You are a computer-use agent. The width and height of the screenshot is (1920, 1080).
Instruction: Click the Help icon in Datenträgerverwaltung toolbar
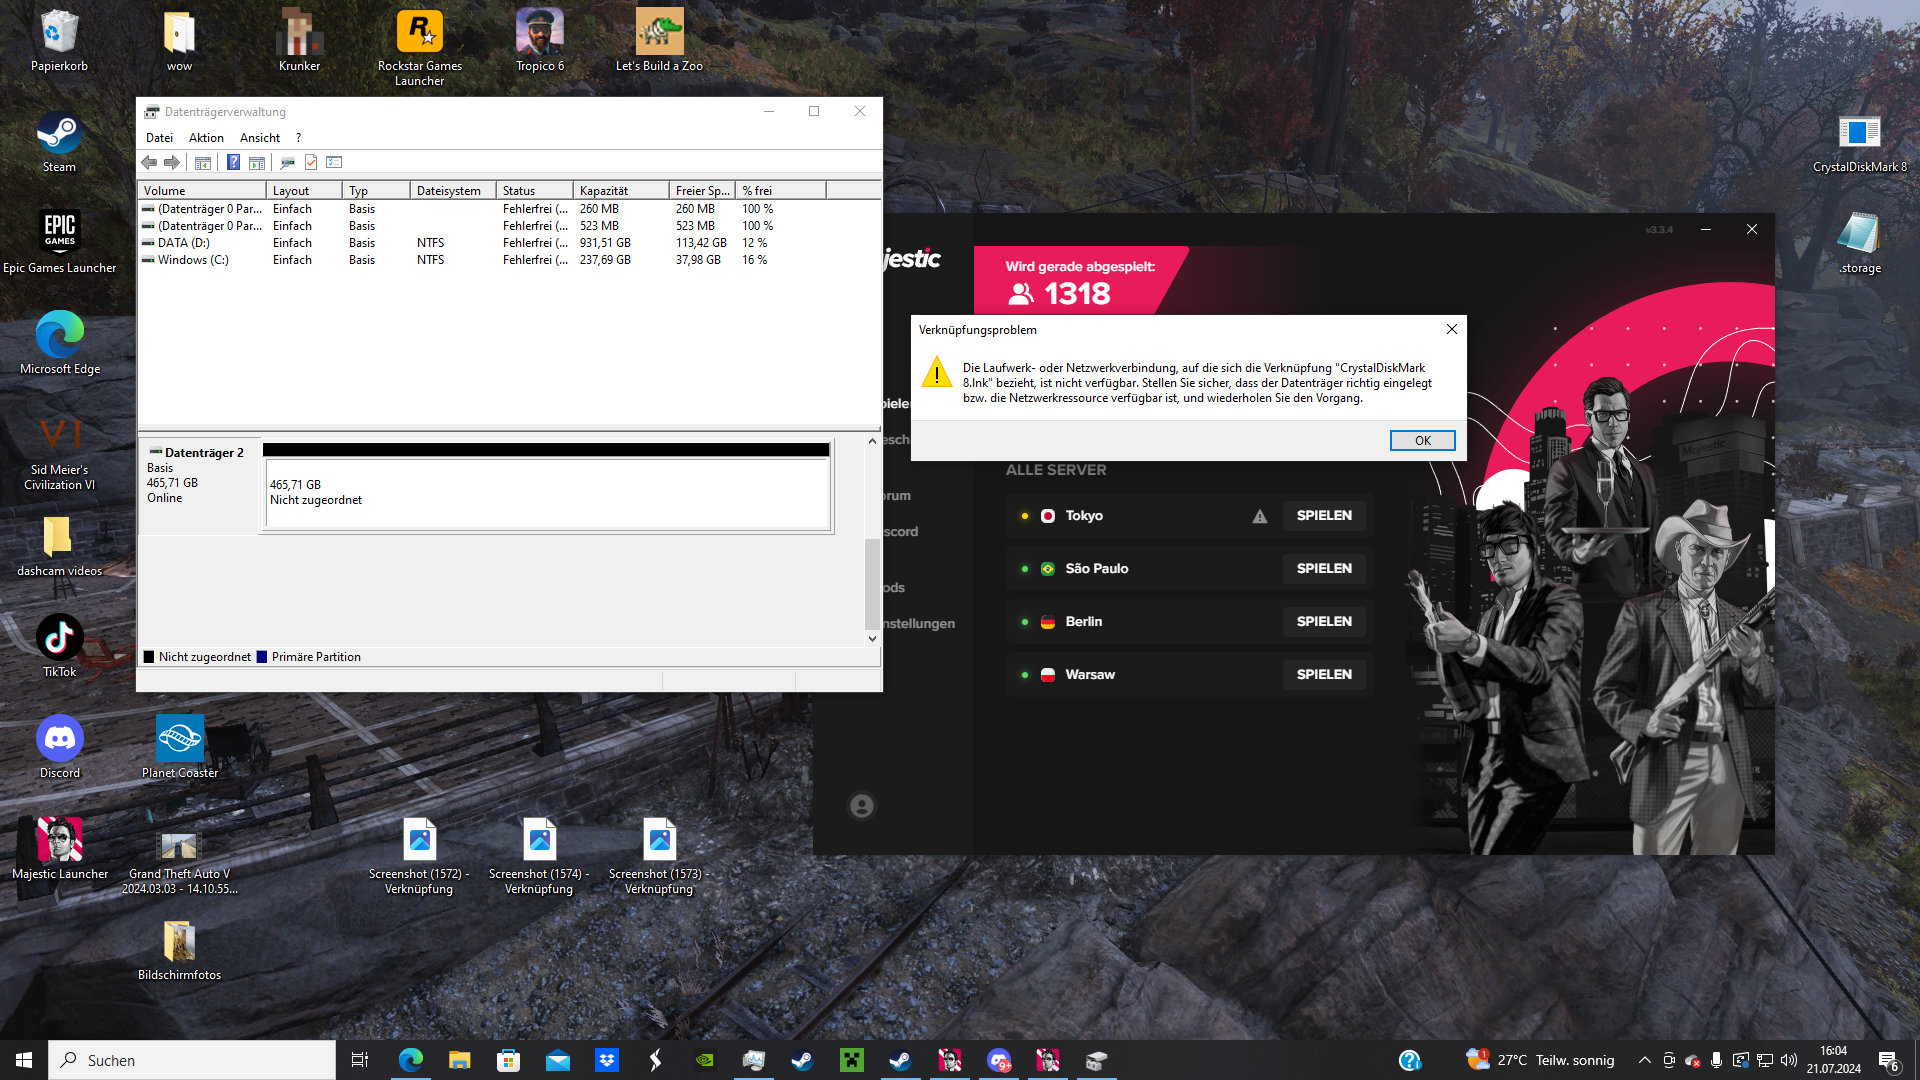click(x=233, y=162)
